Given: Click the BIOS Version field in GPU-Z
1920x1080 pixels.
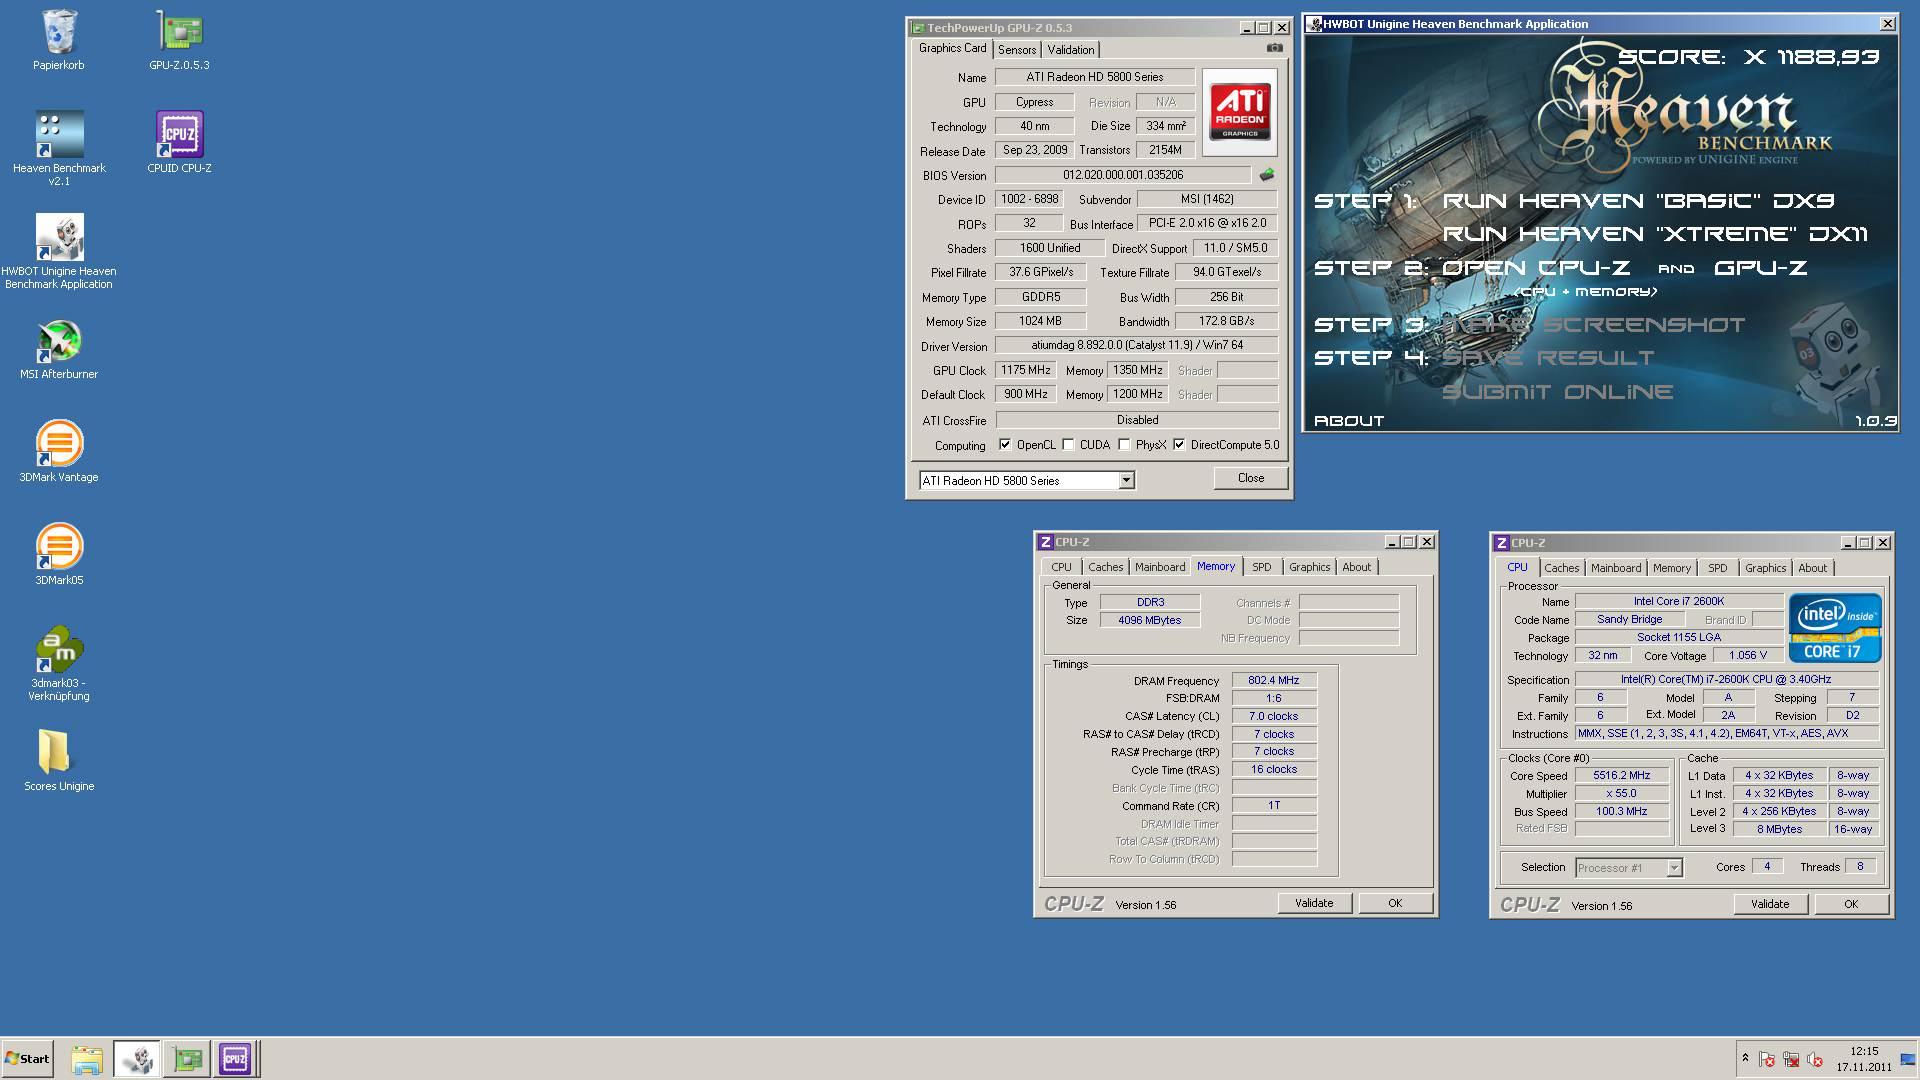Looking at the screenshot, I should 1123,175.
